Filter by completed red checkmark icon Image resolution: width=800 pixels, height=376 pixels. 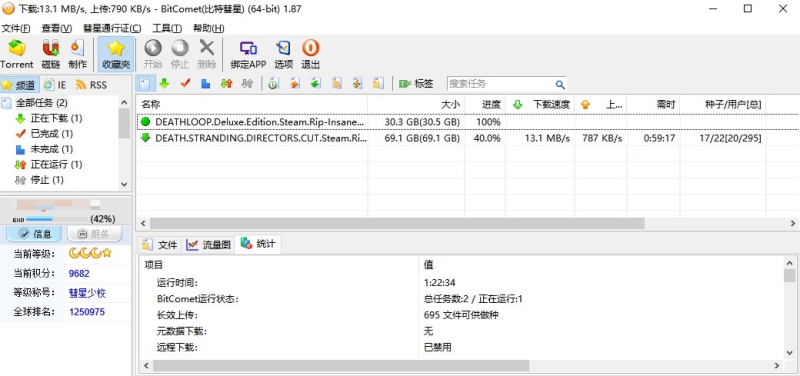click(185, 84)
